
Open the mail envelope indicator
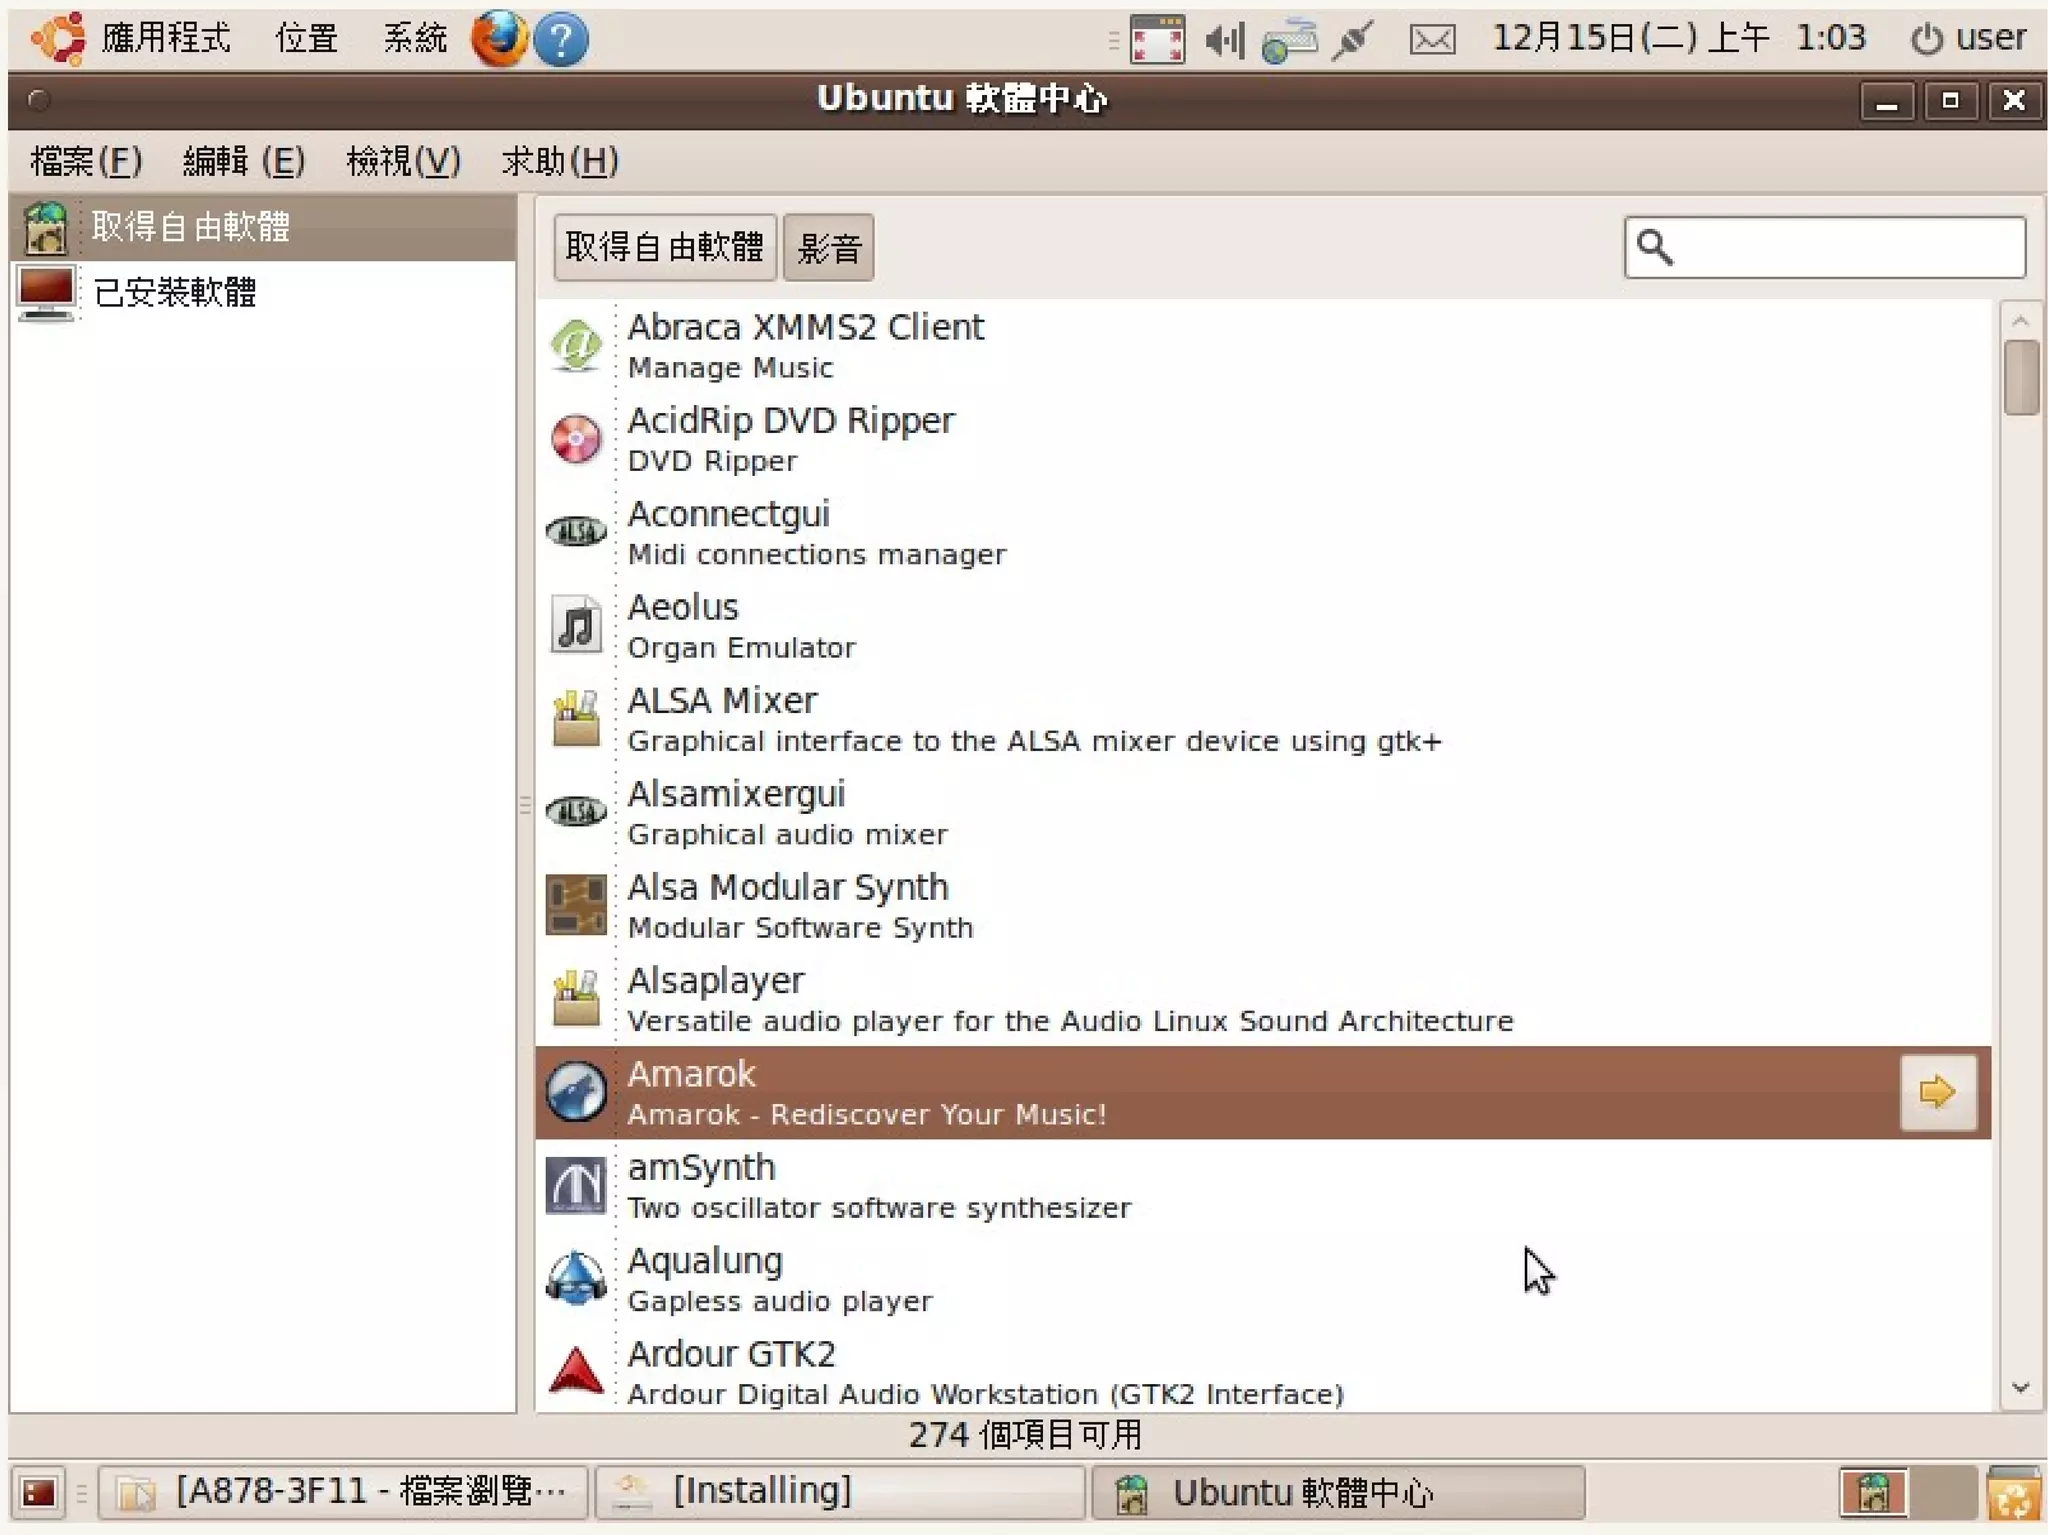[x=1432, y=40]
